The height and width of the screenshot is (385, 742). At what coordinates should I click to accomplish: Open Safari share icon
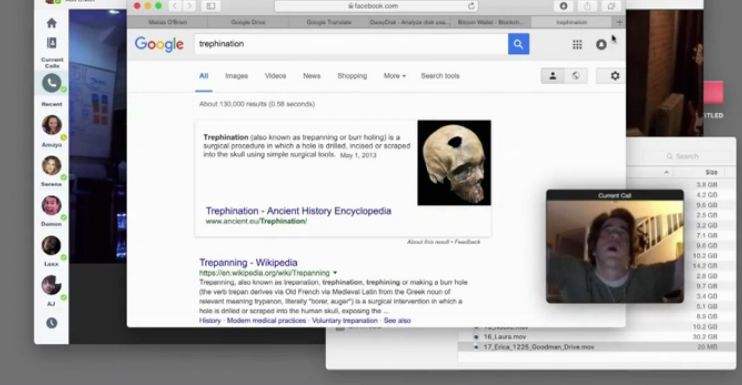coord(587,6)
